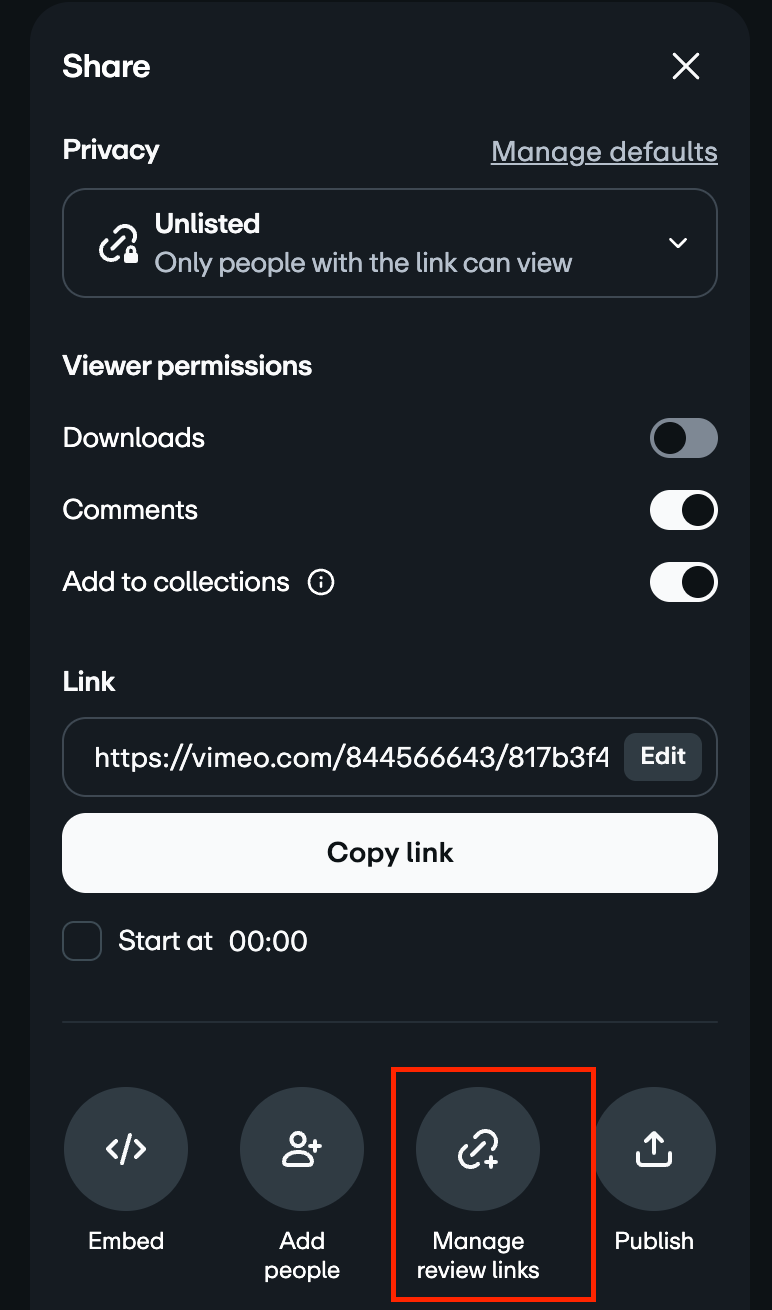Open Manage review links icon

(477, 1149)
